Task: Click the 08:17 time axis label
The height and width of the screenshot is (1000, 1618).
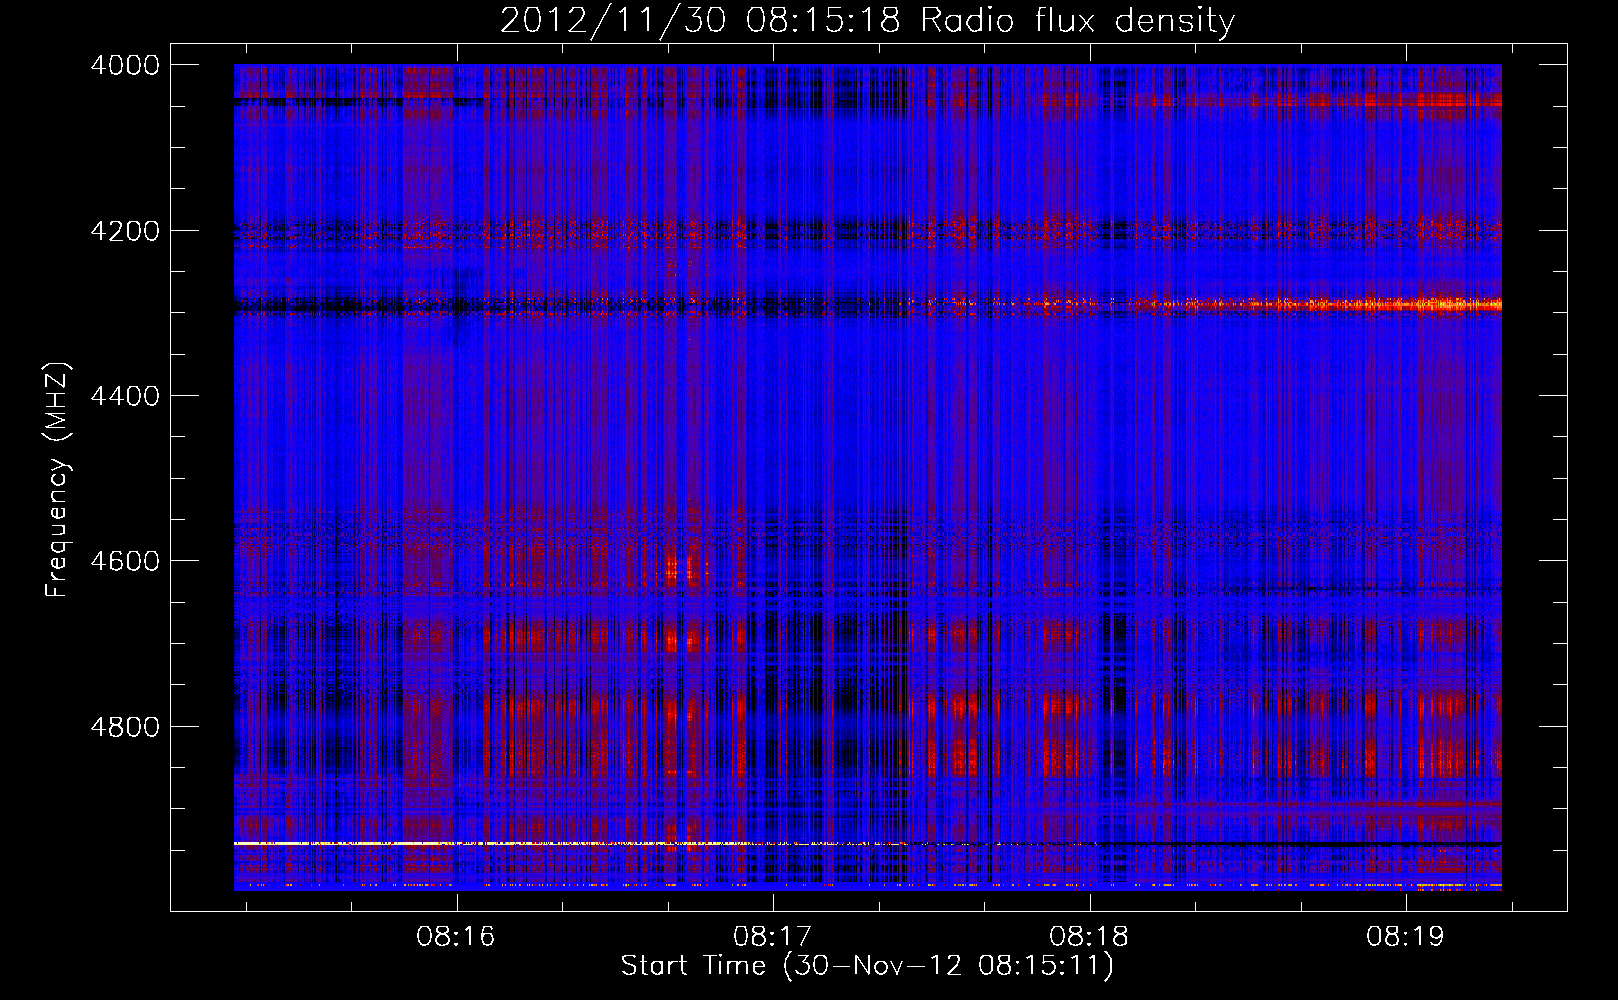Action: tap(772, 936)
